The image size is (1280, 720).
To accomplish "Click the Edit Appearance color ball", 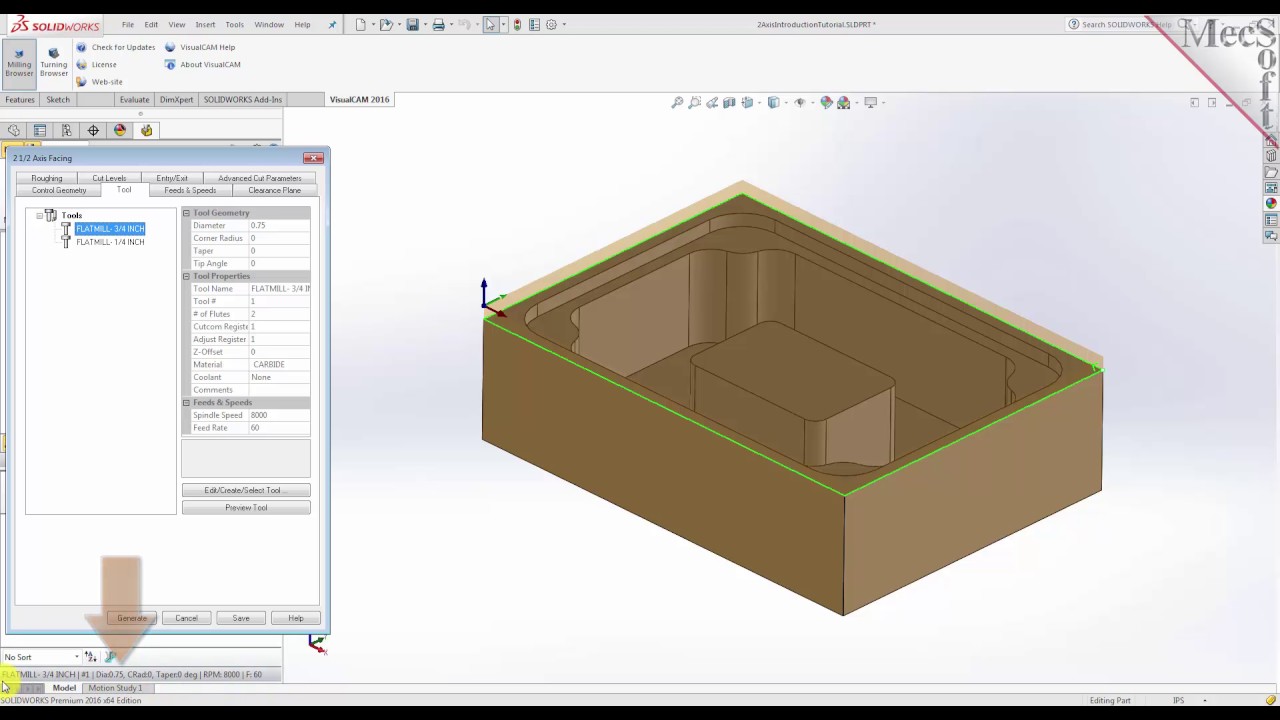I will (x=826, y=102).
